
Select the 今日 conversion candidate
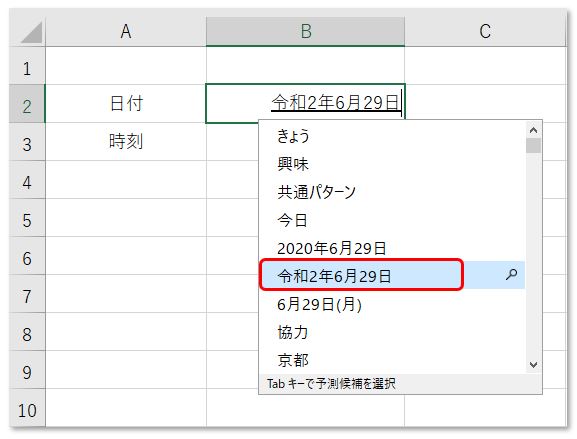393,220
